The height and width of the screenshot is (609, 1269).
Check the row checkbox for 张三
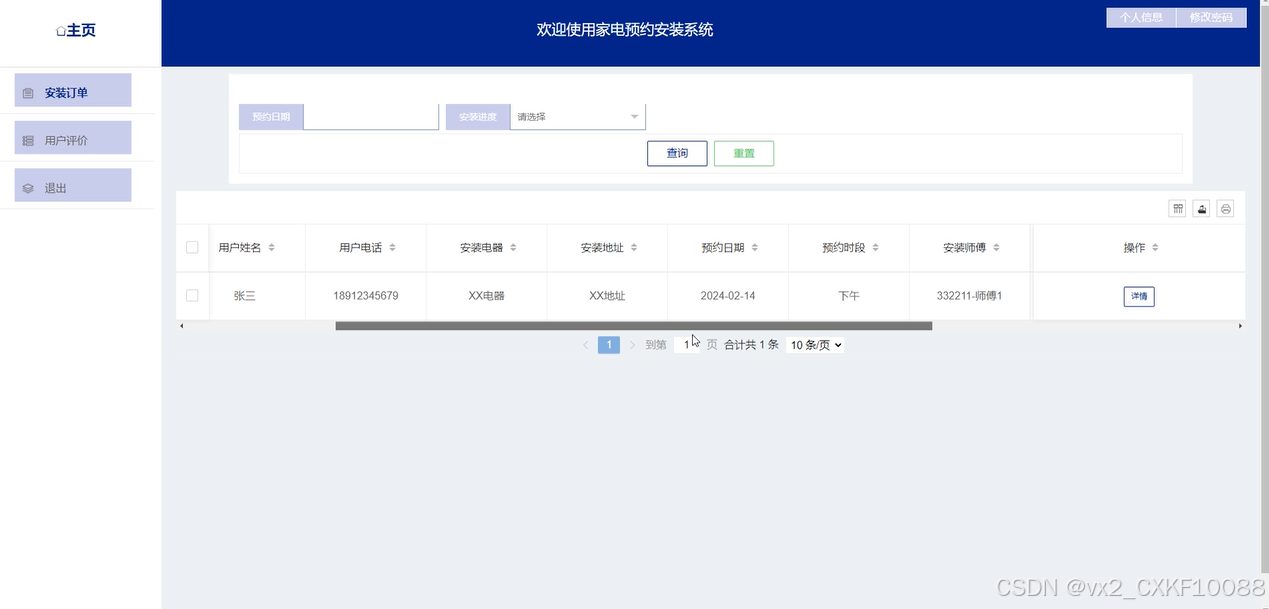(x=192, y=296)
